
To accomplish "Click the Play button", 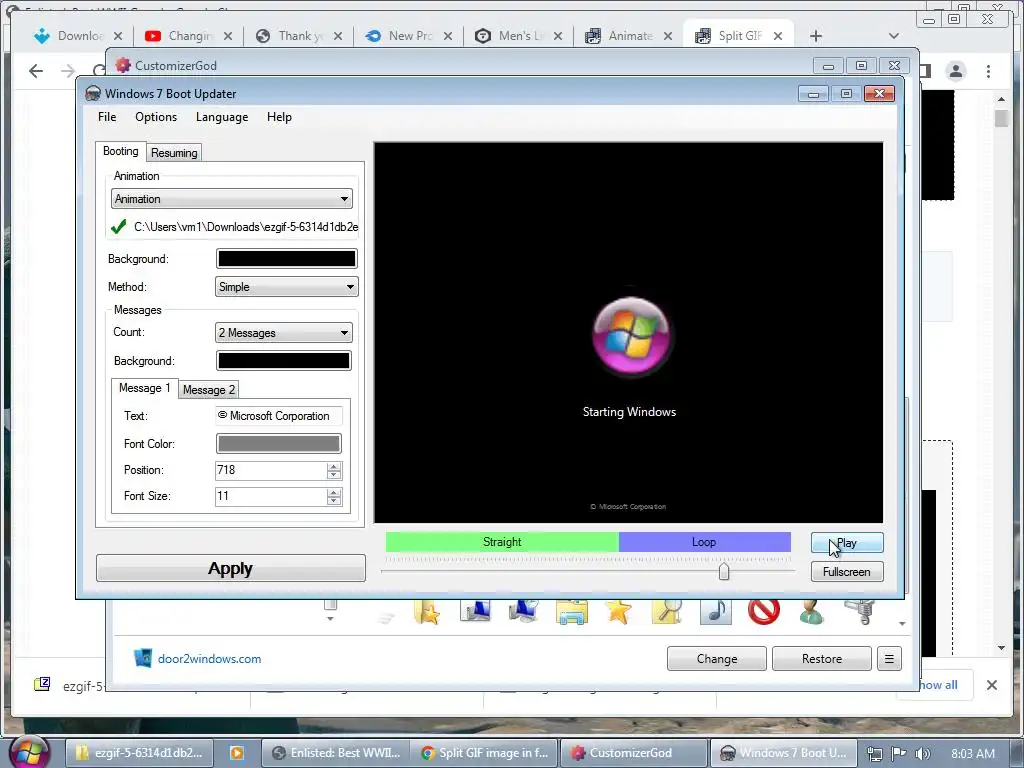I will click(847, 543).
